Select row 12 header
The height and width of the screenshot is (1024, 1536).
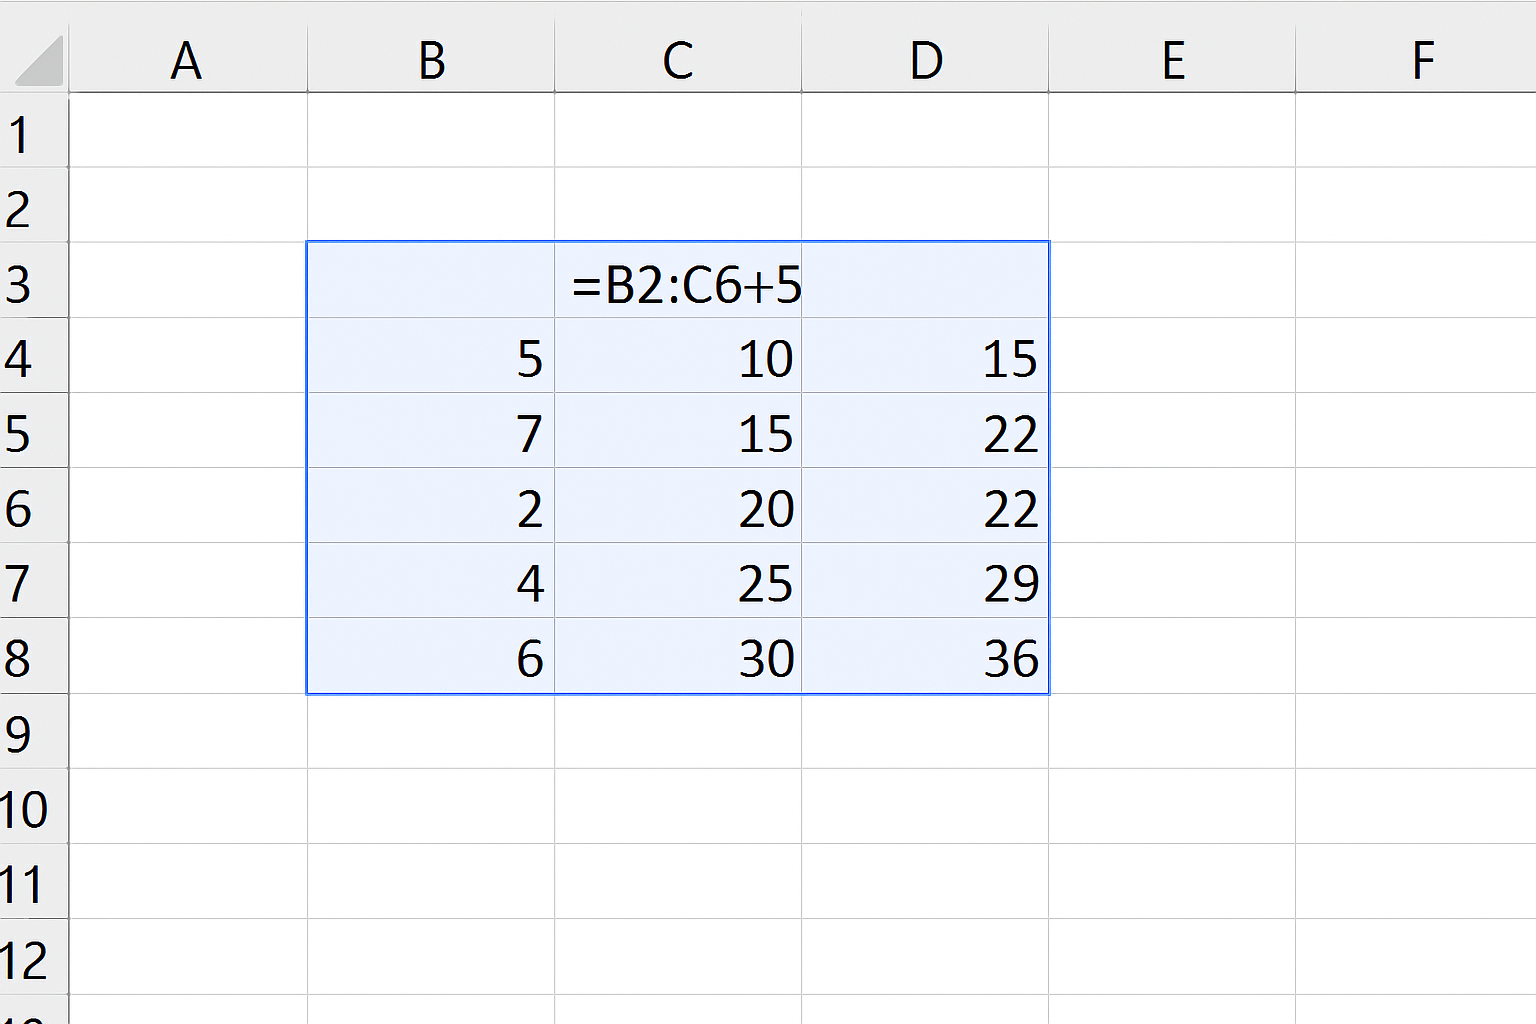point(34,956)
